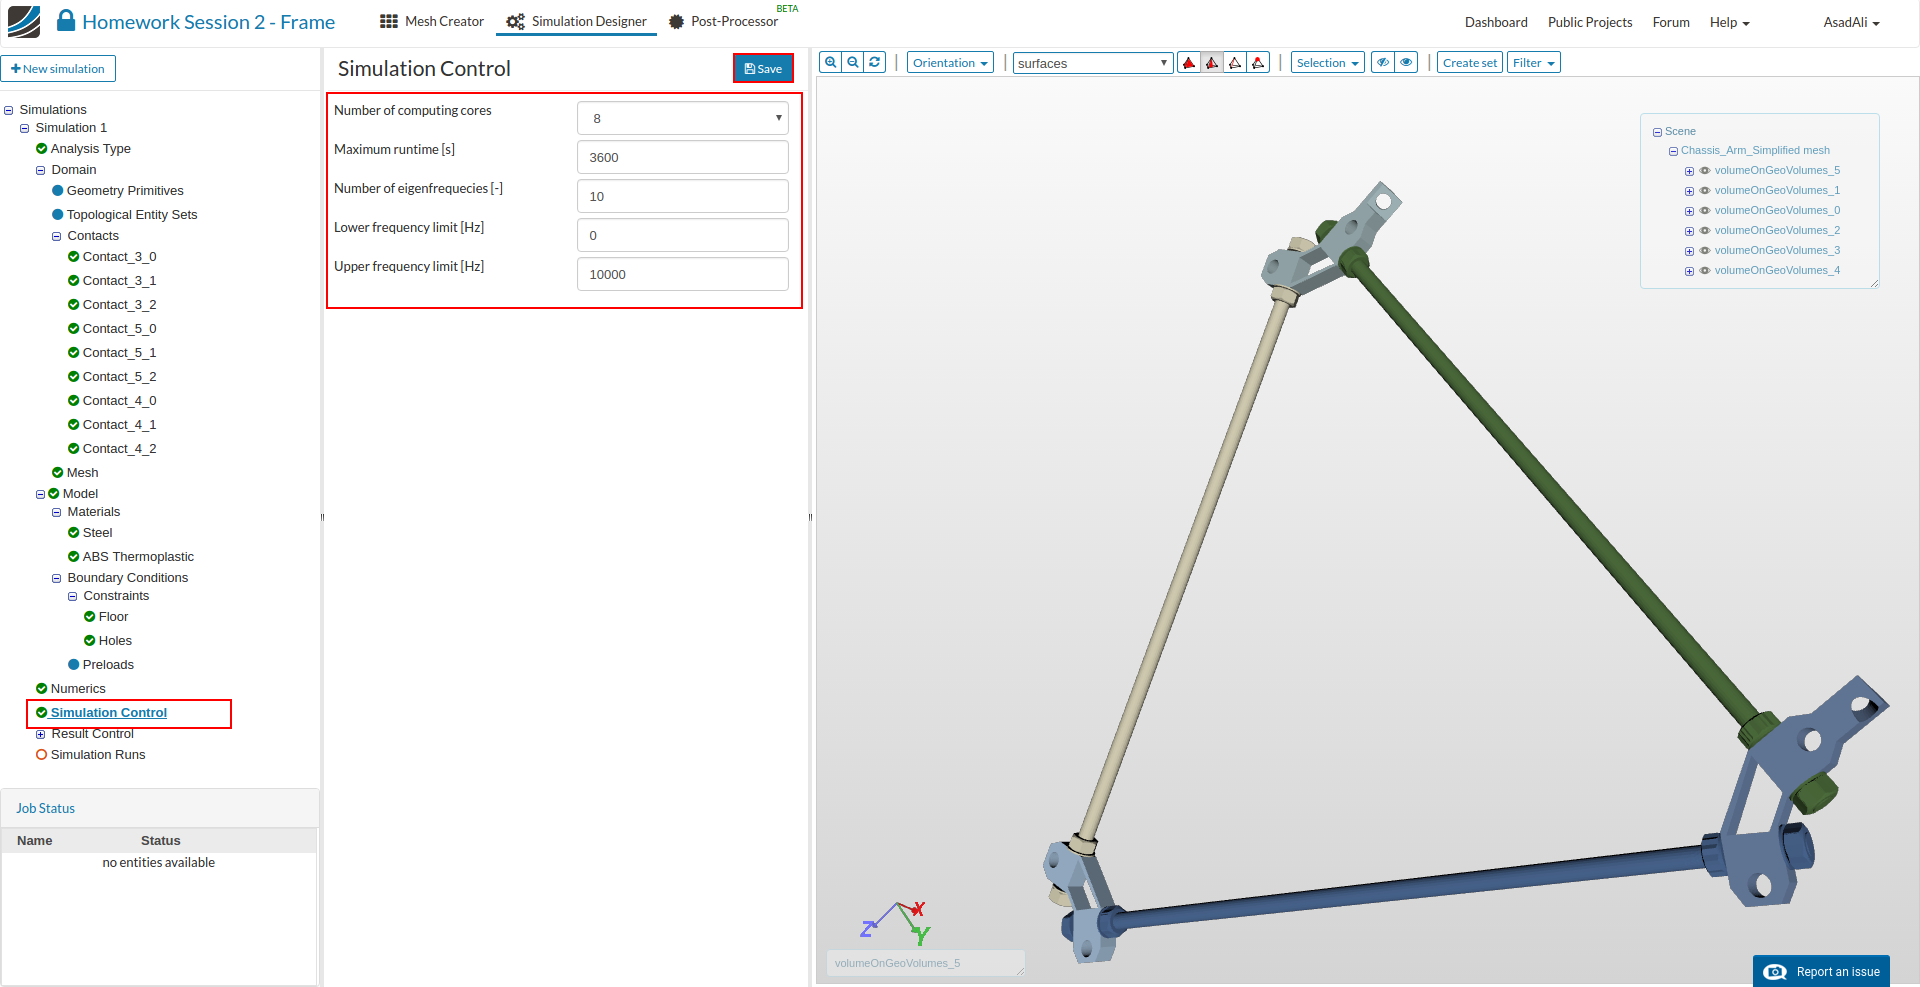Screen dimensions: 1920x987
Task: Expand the volumeOnGeoVolumes_5 node
Action: tap(1689, 171)
